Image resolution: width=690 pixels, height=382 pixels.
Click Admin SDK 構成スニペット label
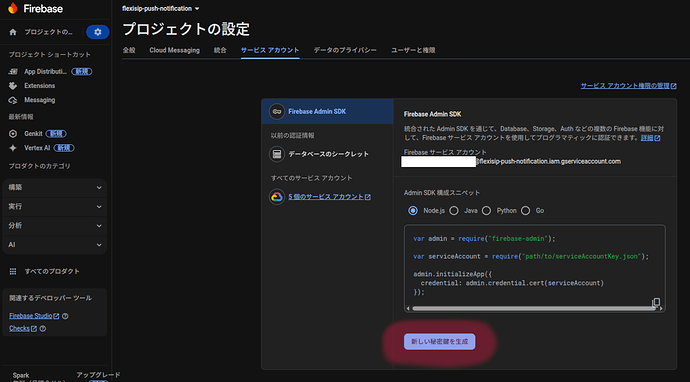coord(442,193)
